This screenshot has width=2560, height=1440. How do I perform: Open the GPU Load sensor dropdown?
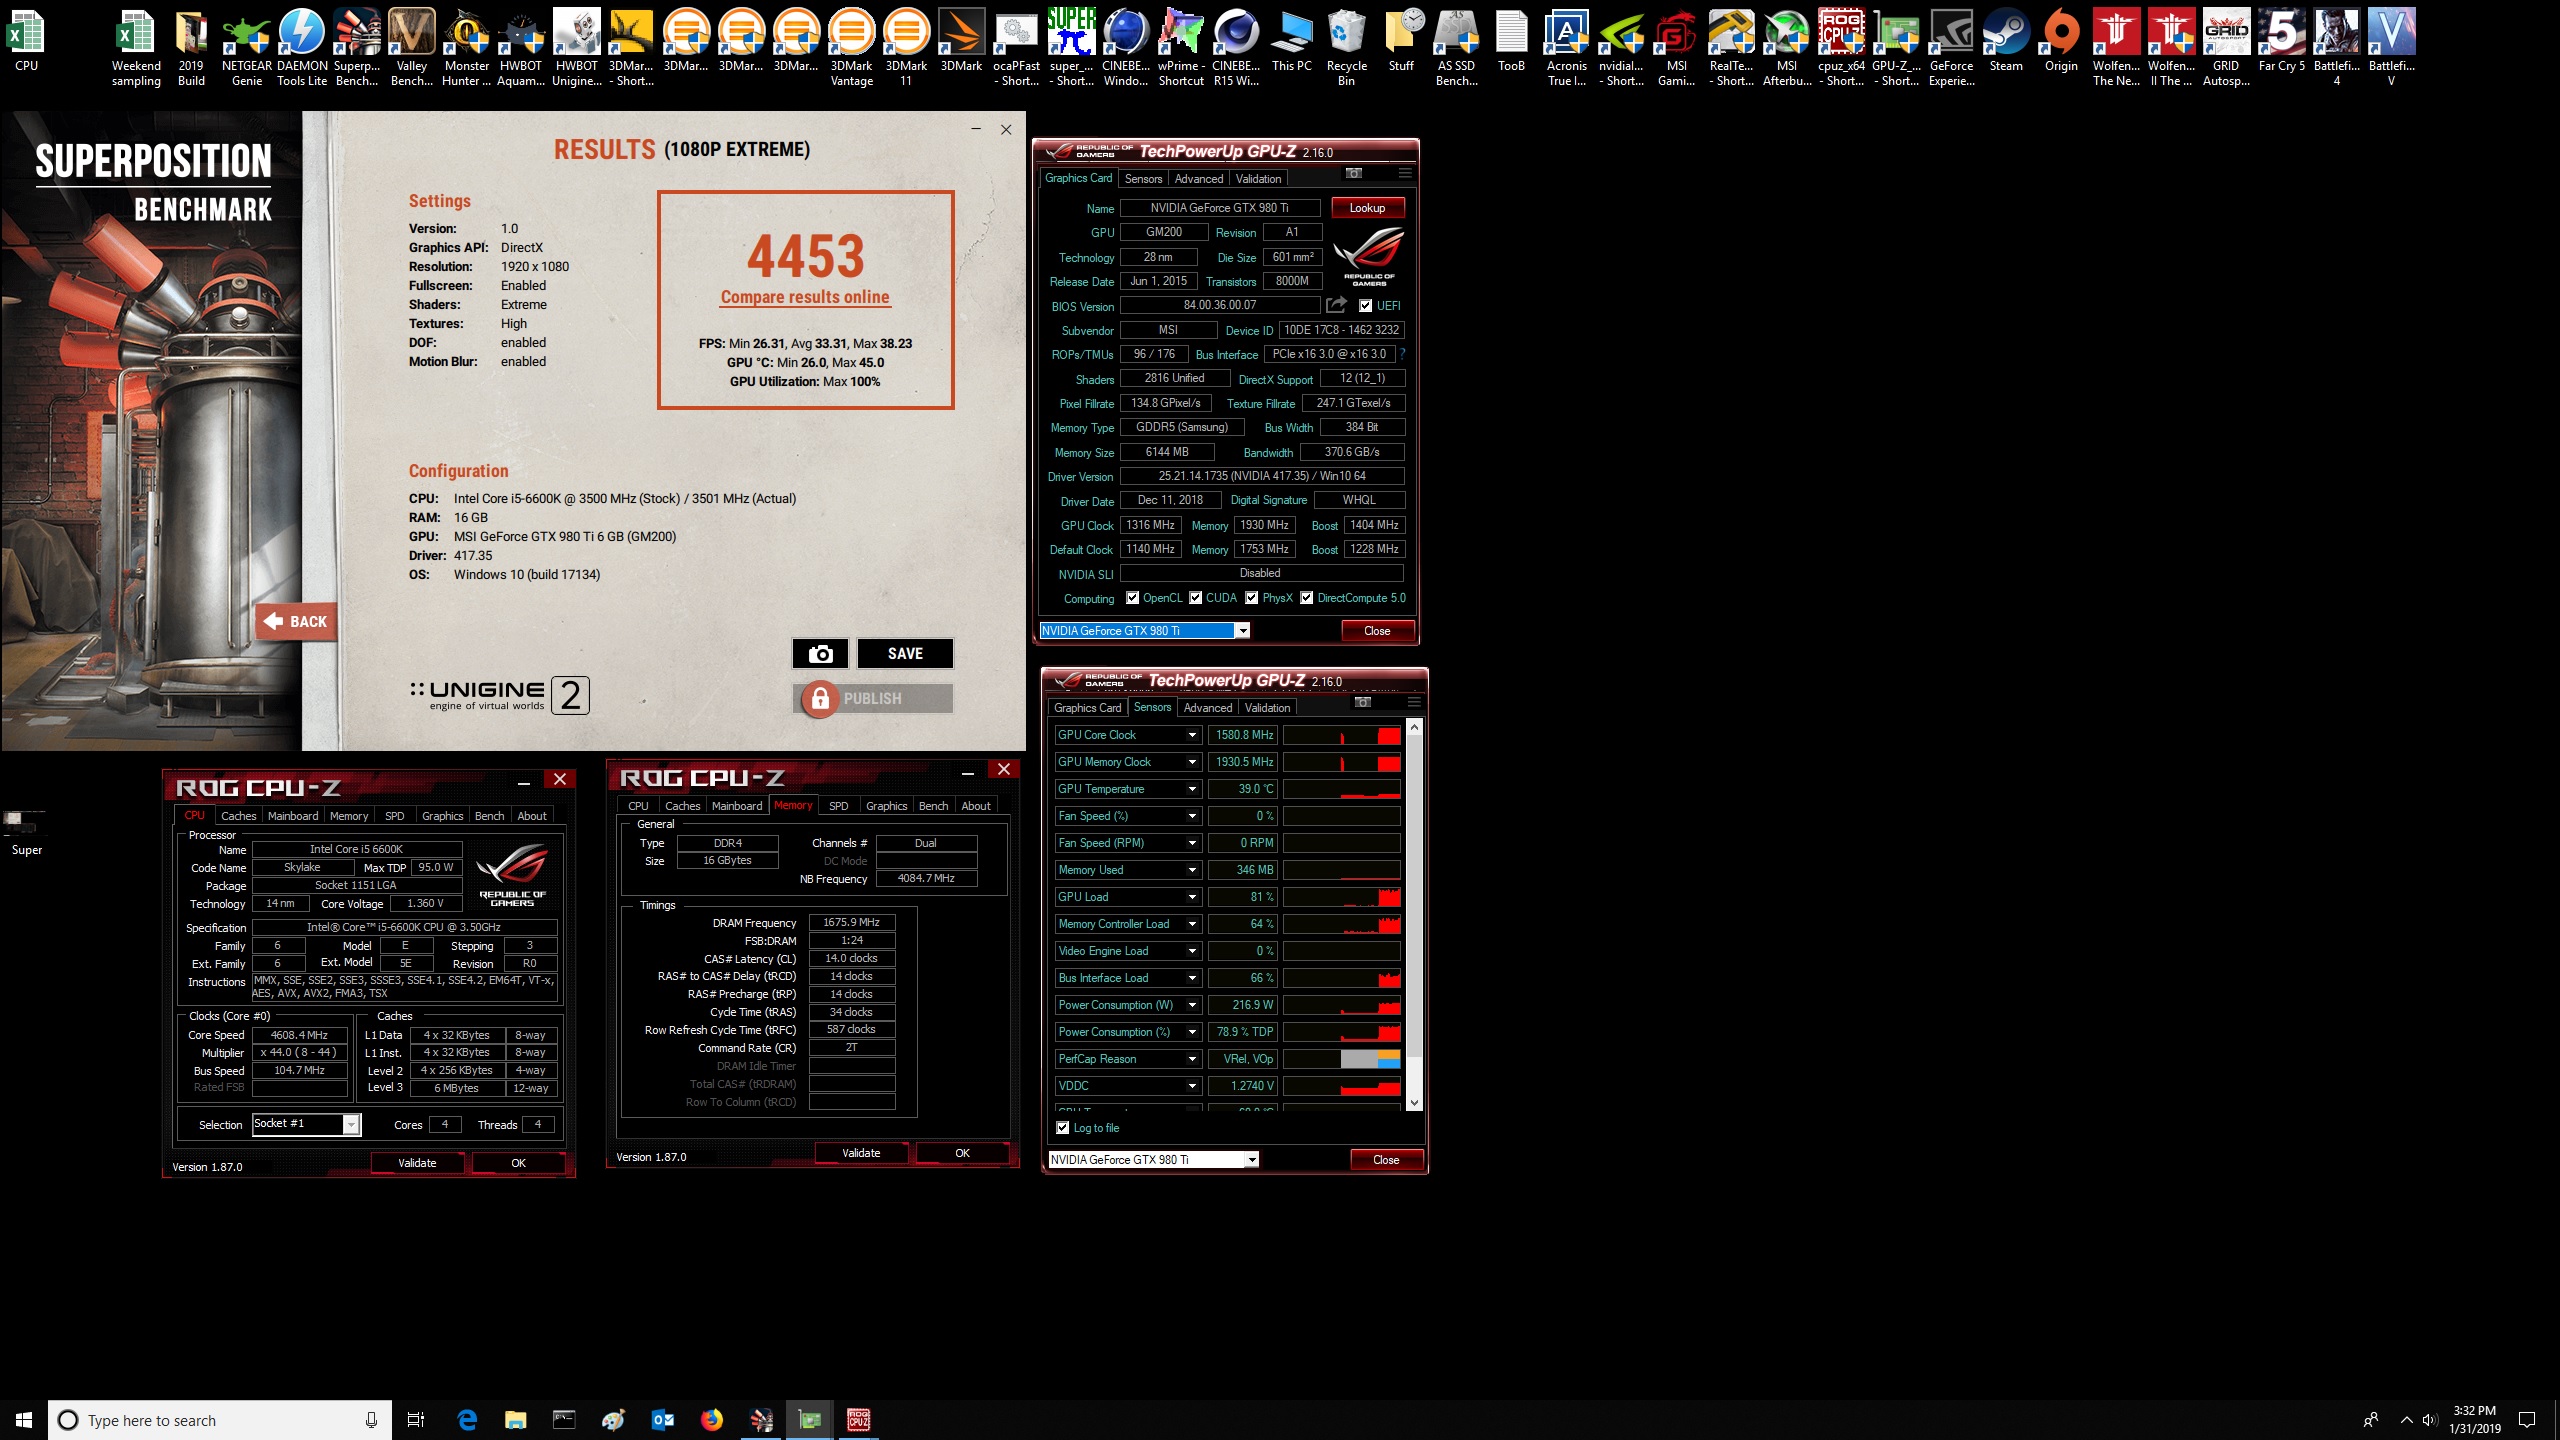[1192, 897]
